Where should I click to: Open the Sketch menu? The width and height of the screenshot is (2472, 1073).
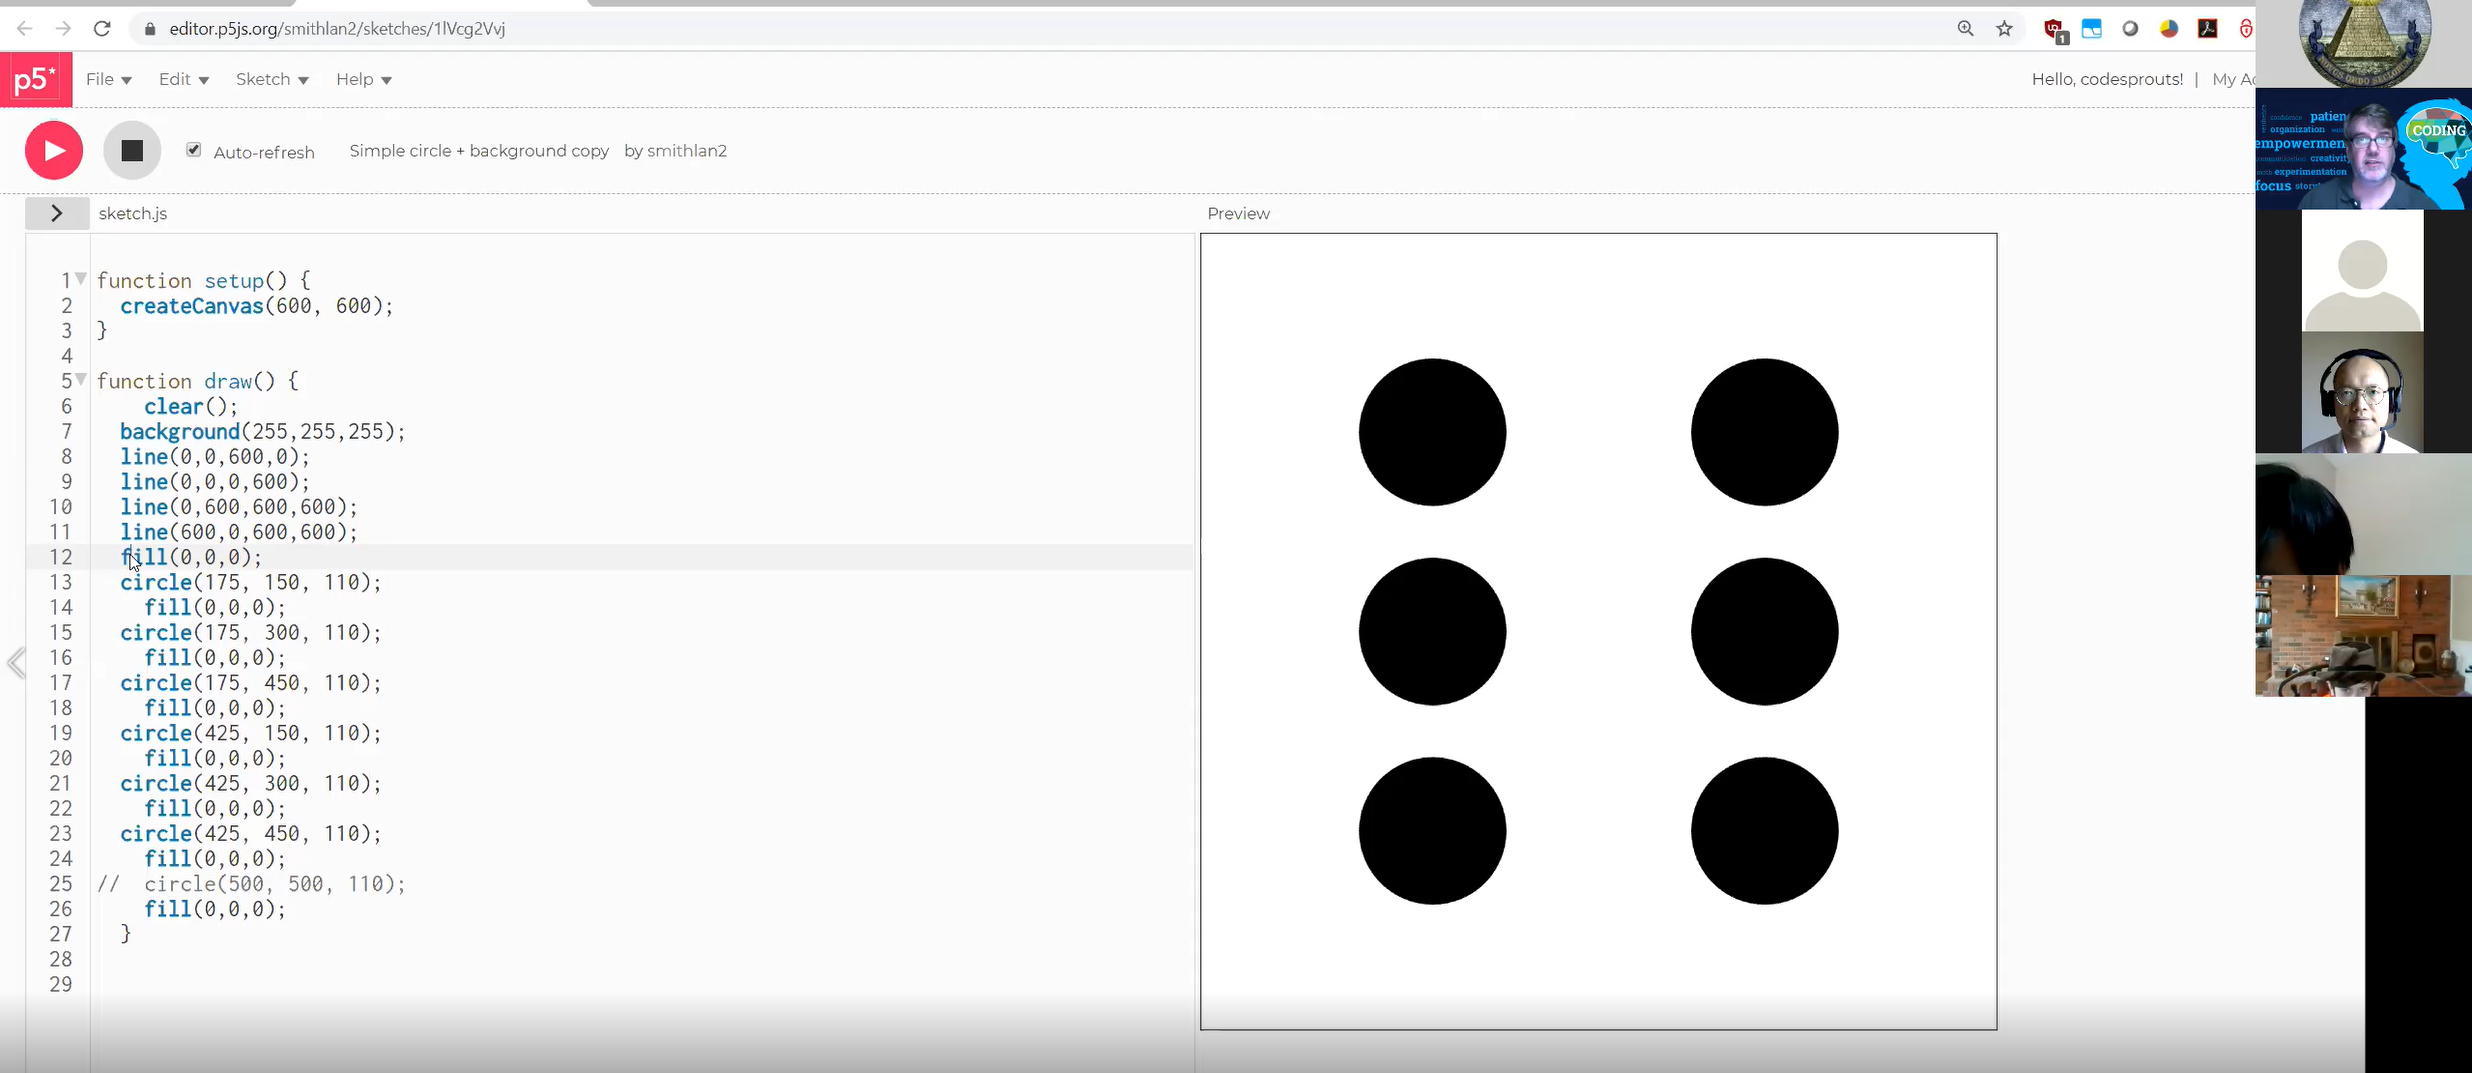click(271, 79)
